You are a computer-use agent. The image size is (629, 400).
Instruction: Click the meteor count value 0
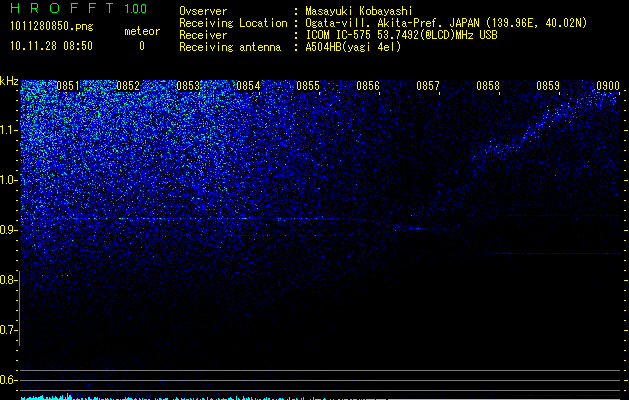click(142, 46)
